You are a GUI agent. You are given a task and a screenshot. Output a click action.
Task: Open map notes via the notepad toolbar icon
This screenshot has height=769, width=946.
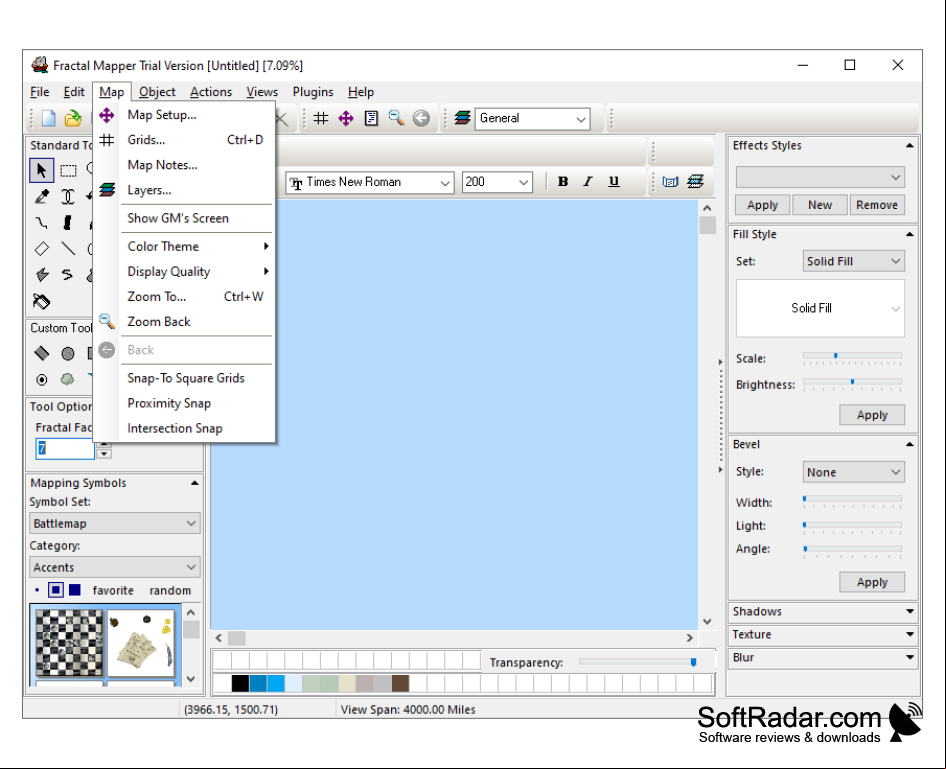pyautogui.click(x=371, y=118)
